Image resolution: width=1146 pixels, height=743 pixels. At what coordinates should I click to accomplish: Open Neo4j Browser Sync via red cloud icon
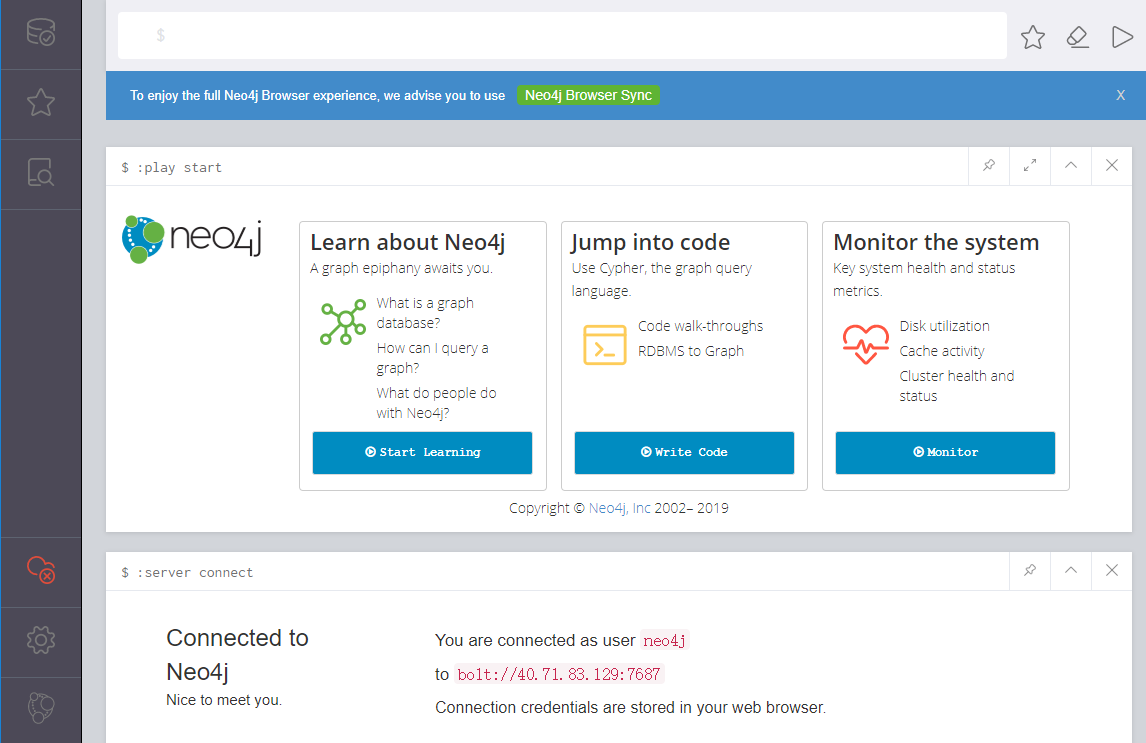coord(40,570)
